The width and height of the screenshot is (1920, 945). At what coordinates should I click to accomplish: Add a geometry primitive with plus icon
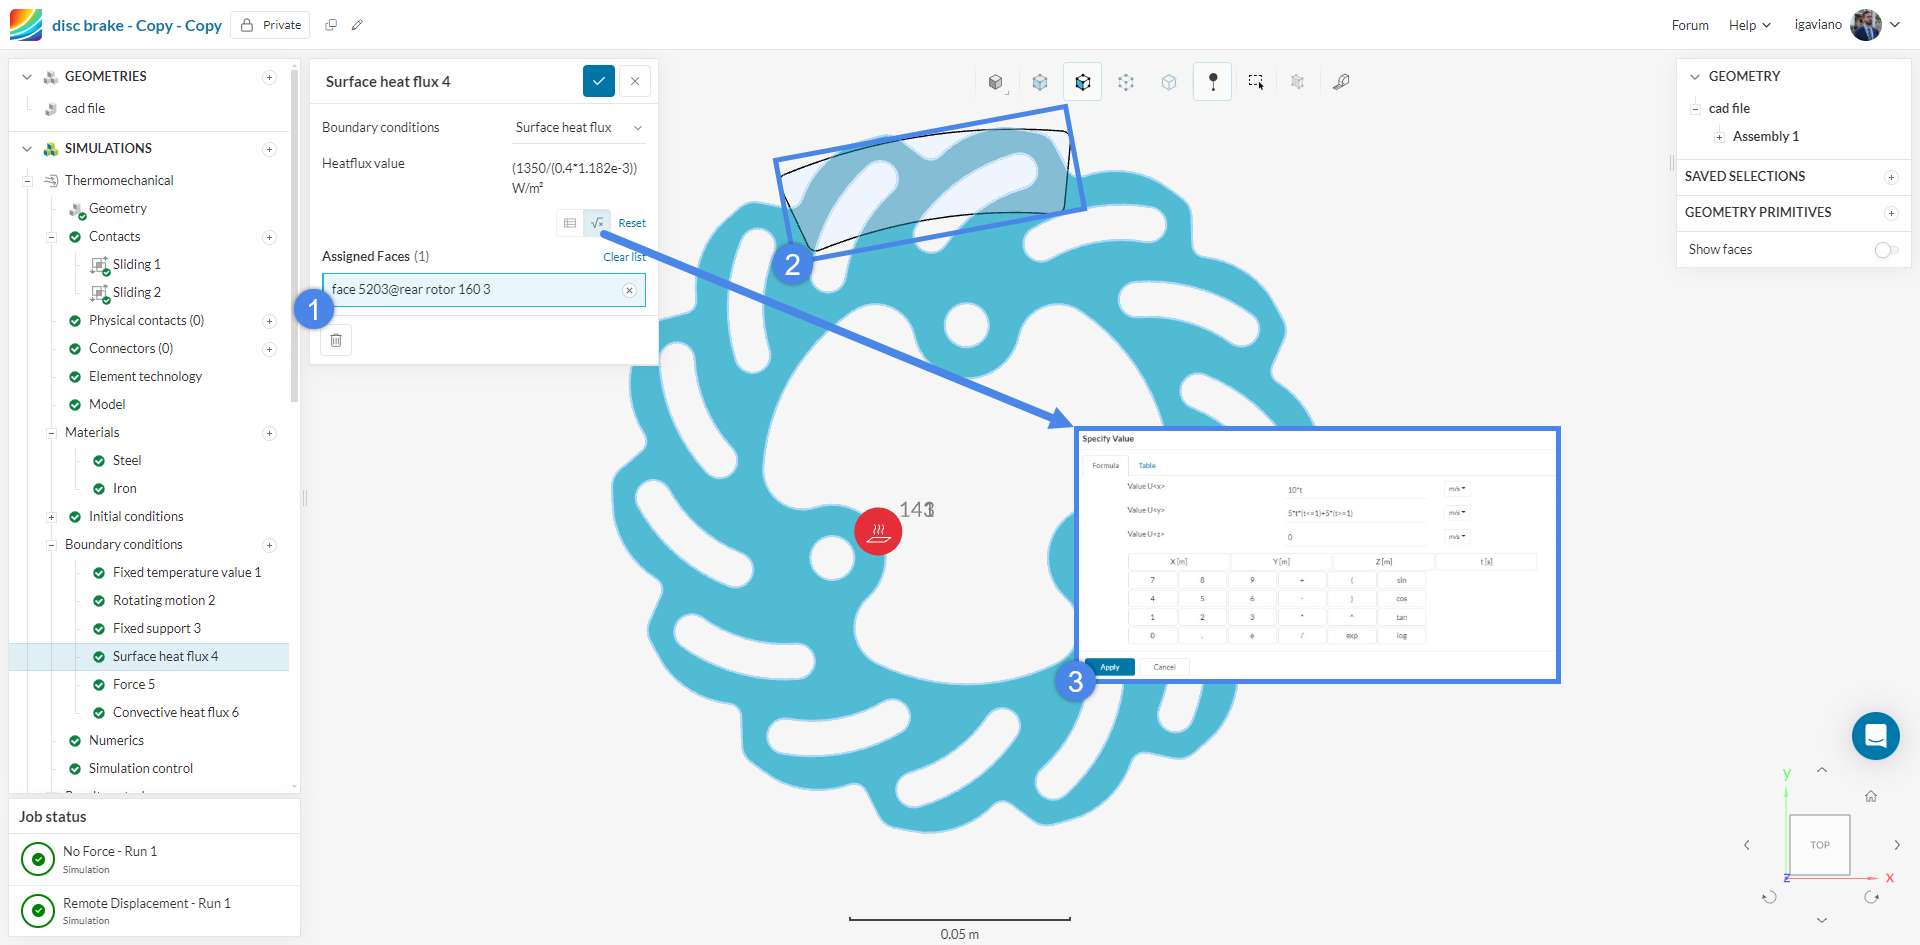1891,213
